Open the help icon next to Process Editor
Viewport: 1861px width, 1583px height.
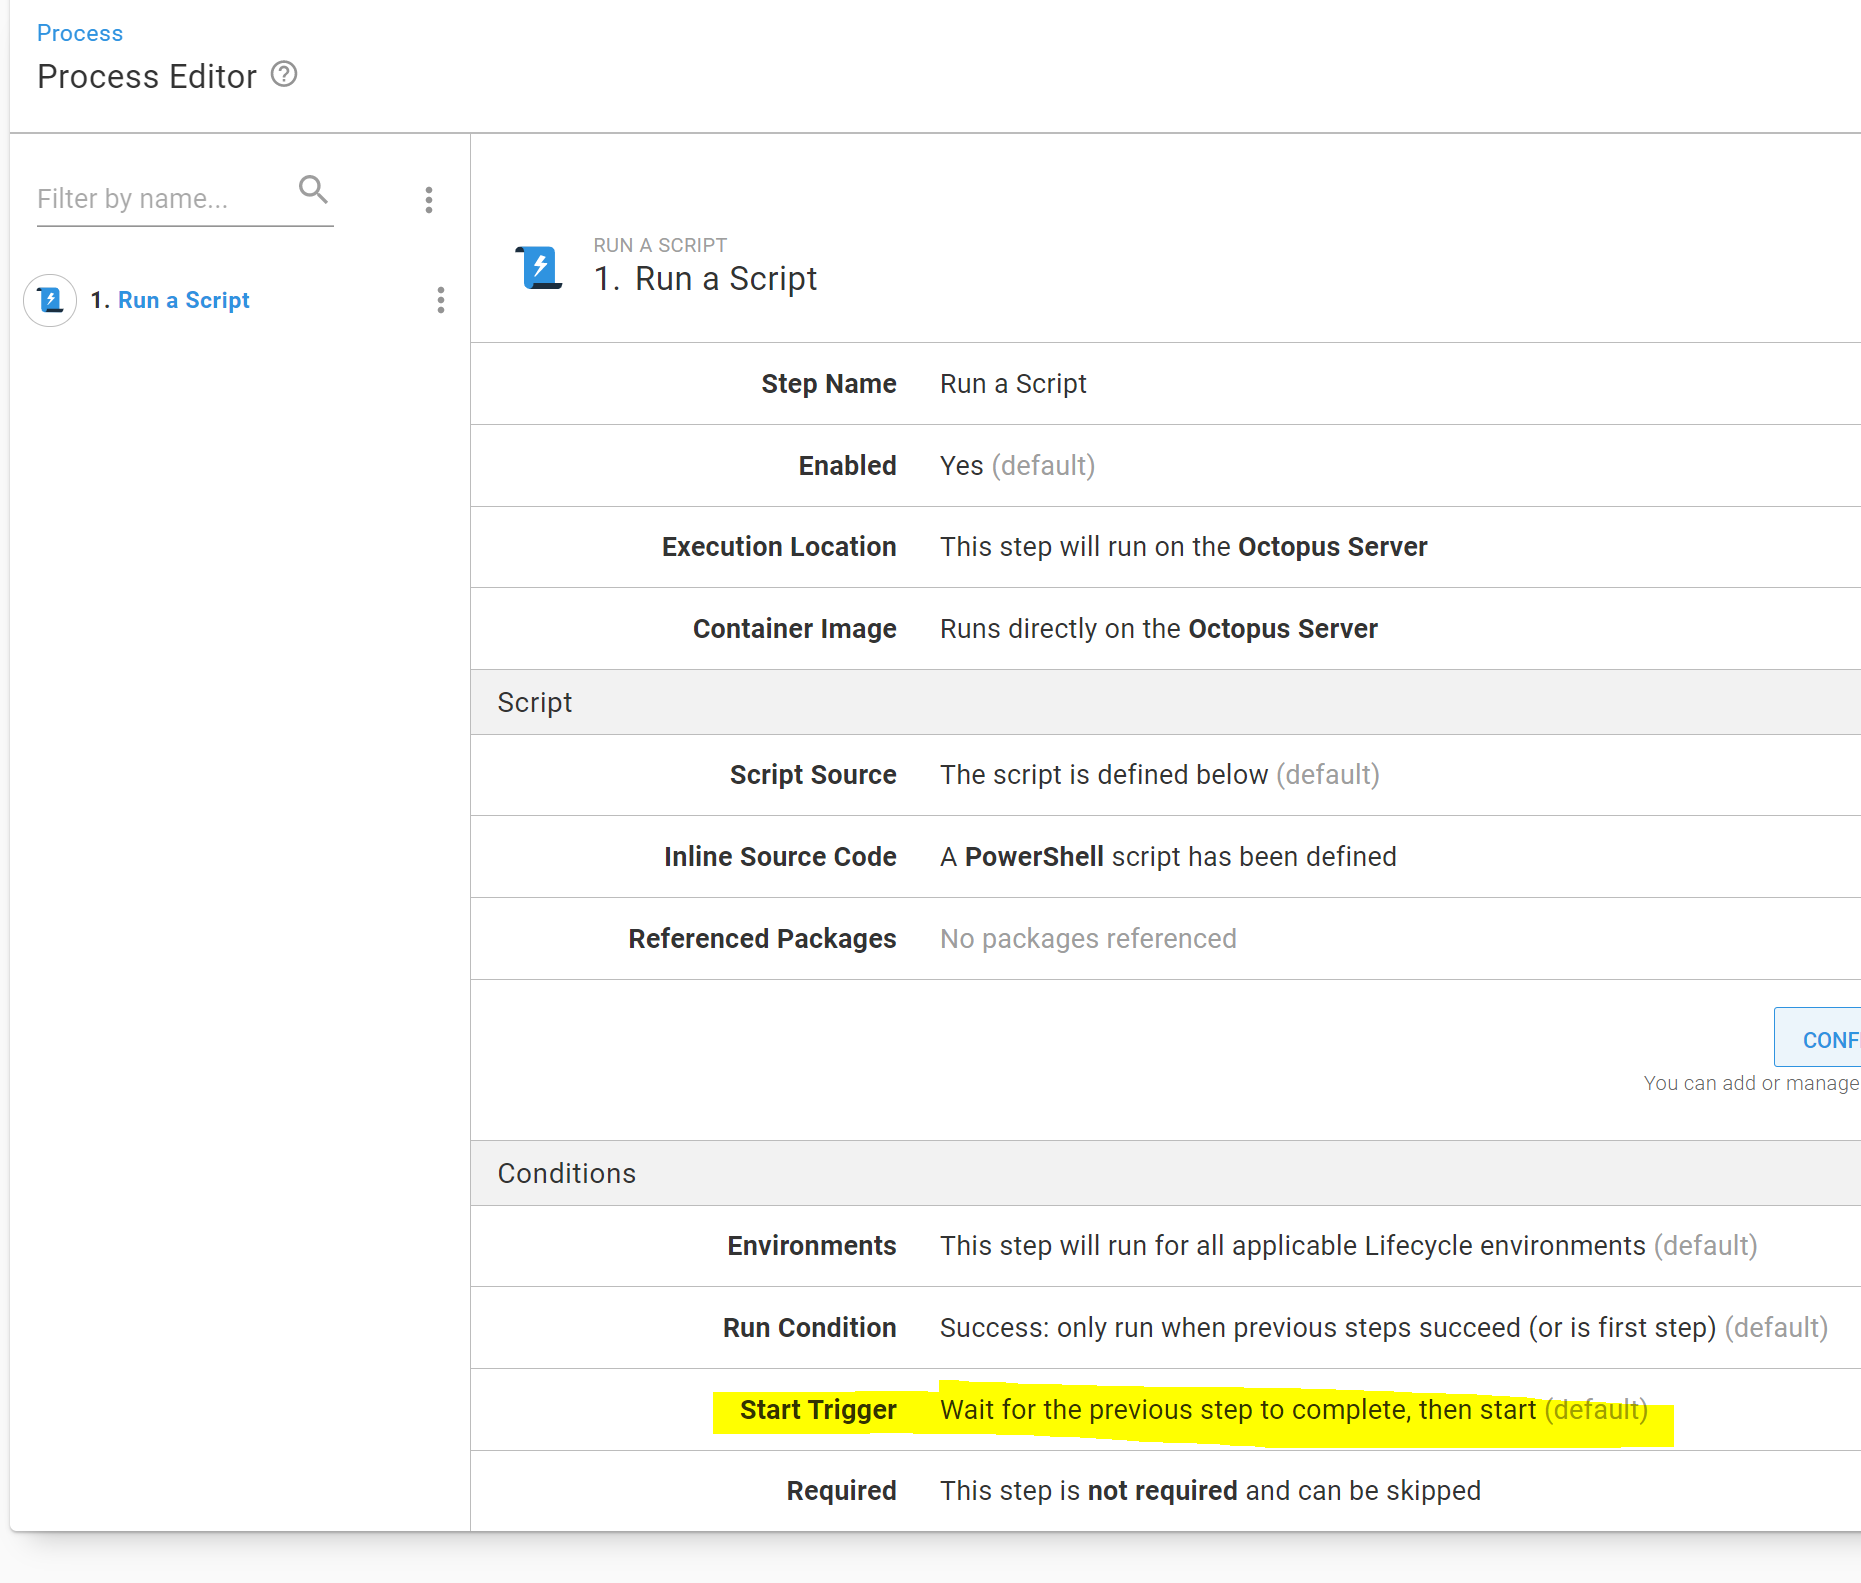(283, 74)
